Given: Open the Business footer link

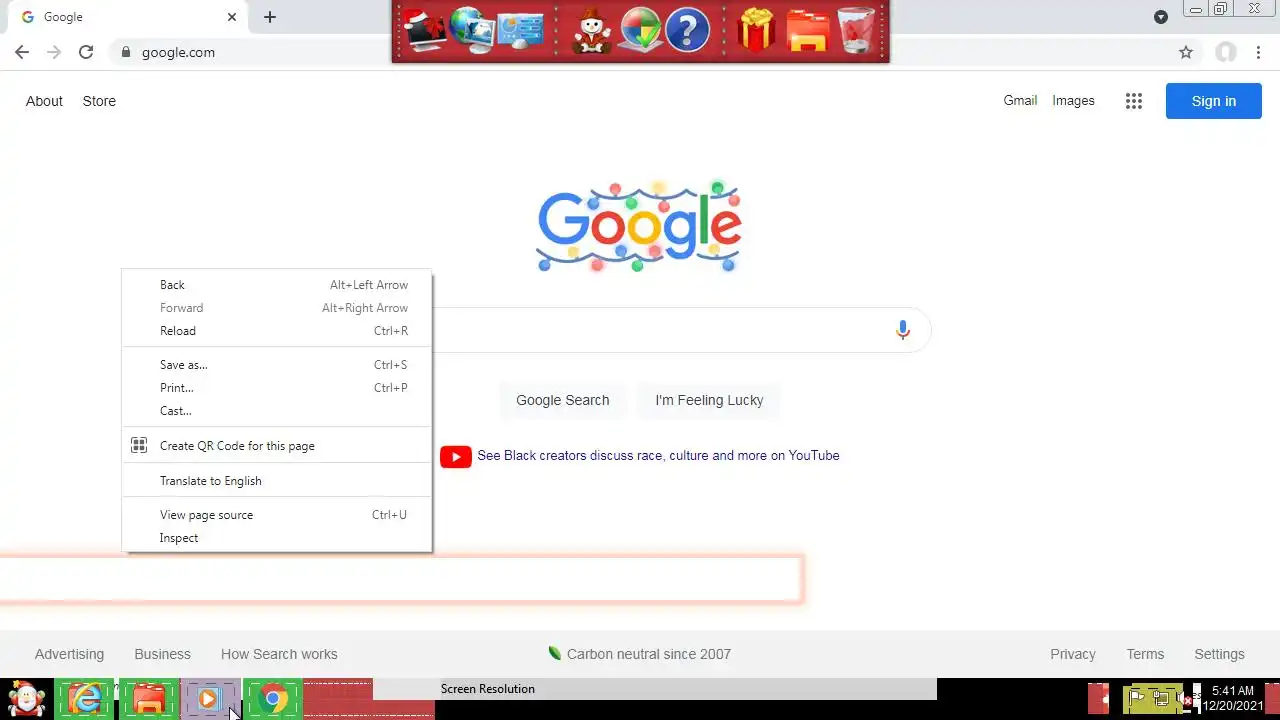Looking at the screenshot, I should [162, 654].
